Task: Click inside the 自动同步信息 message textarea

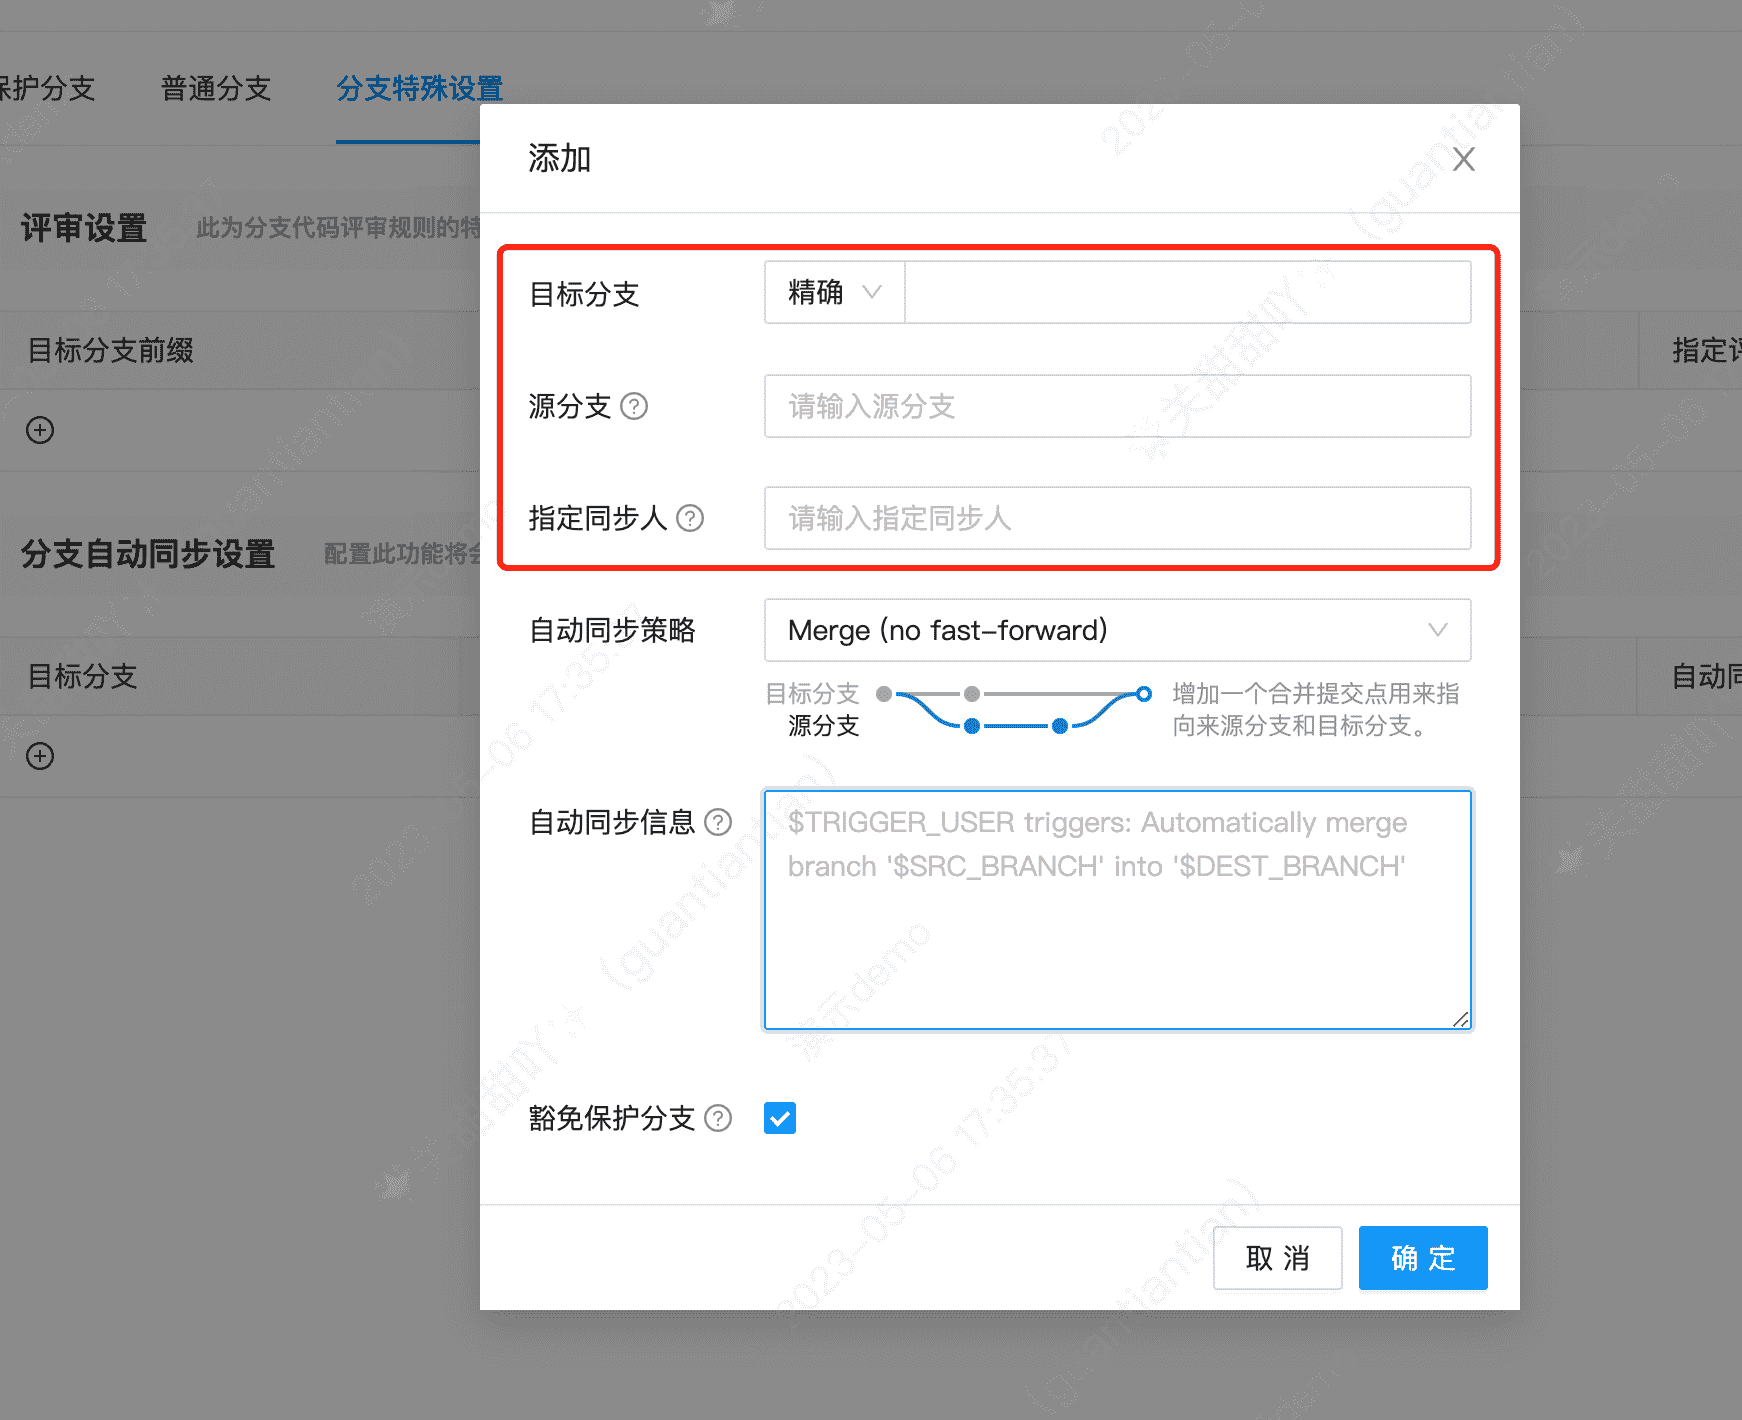Action: [x=1117, y=910]
